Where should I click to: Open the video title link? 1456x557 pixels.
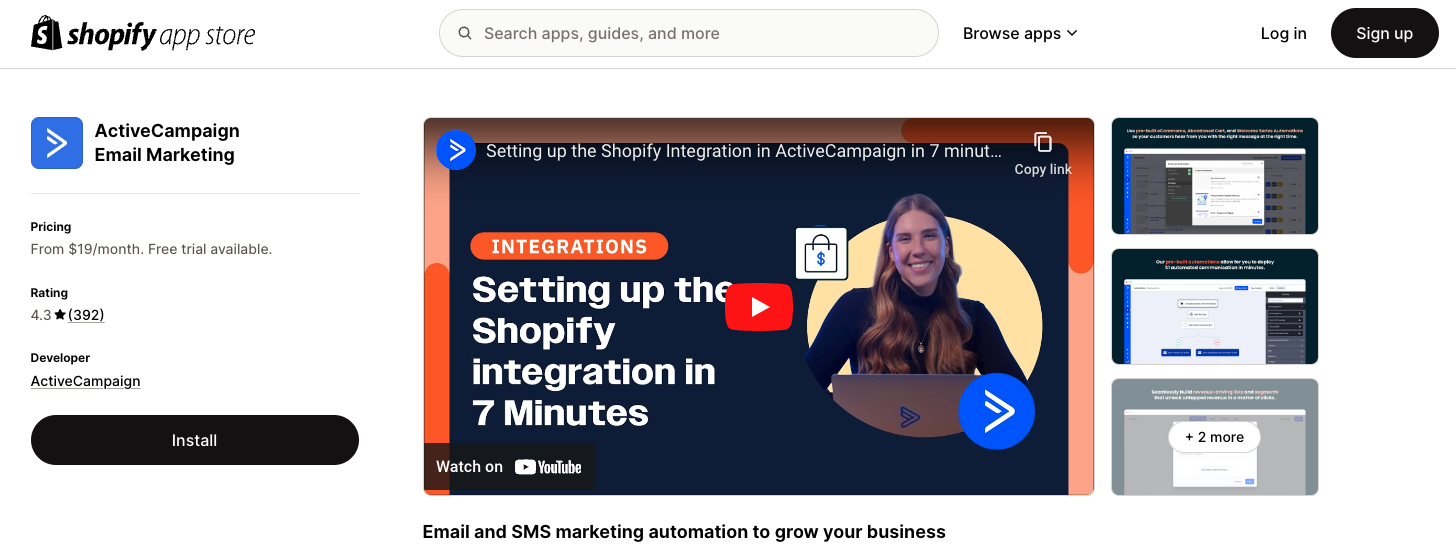743,151
